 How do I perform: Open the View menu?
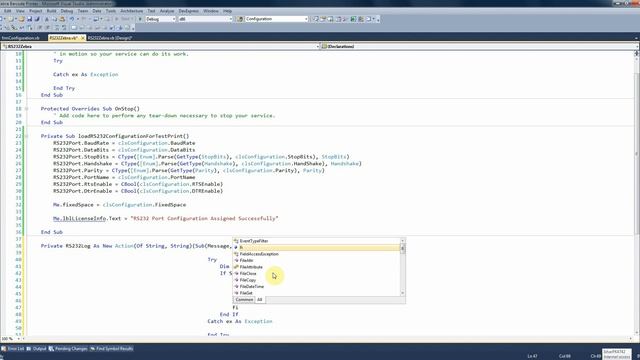20,11
